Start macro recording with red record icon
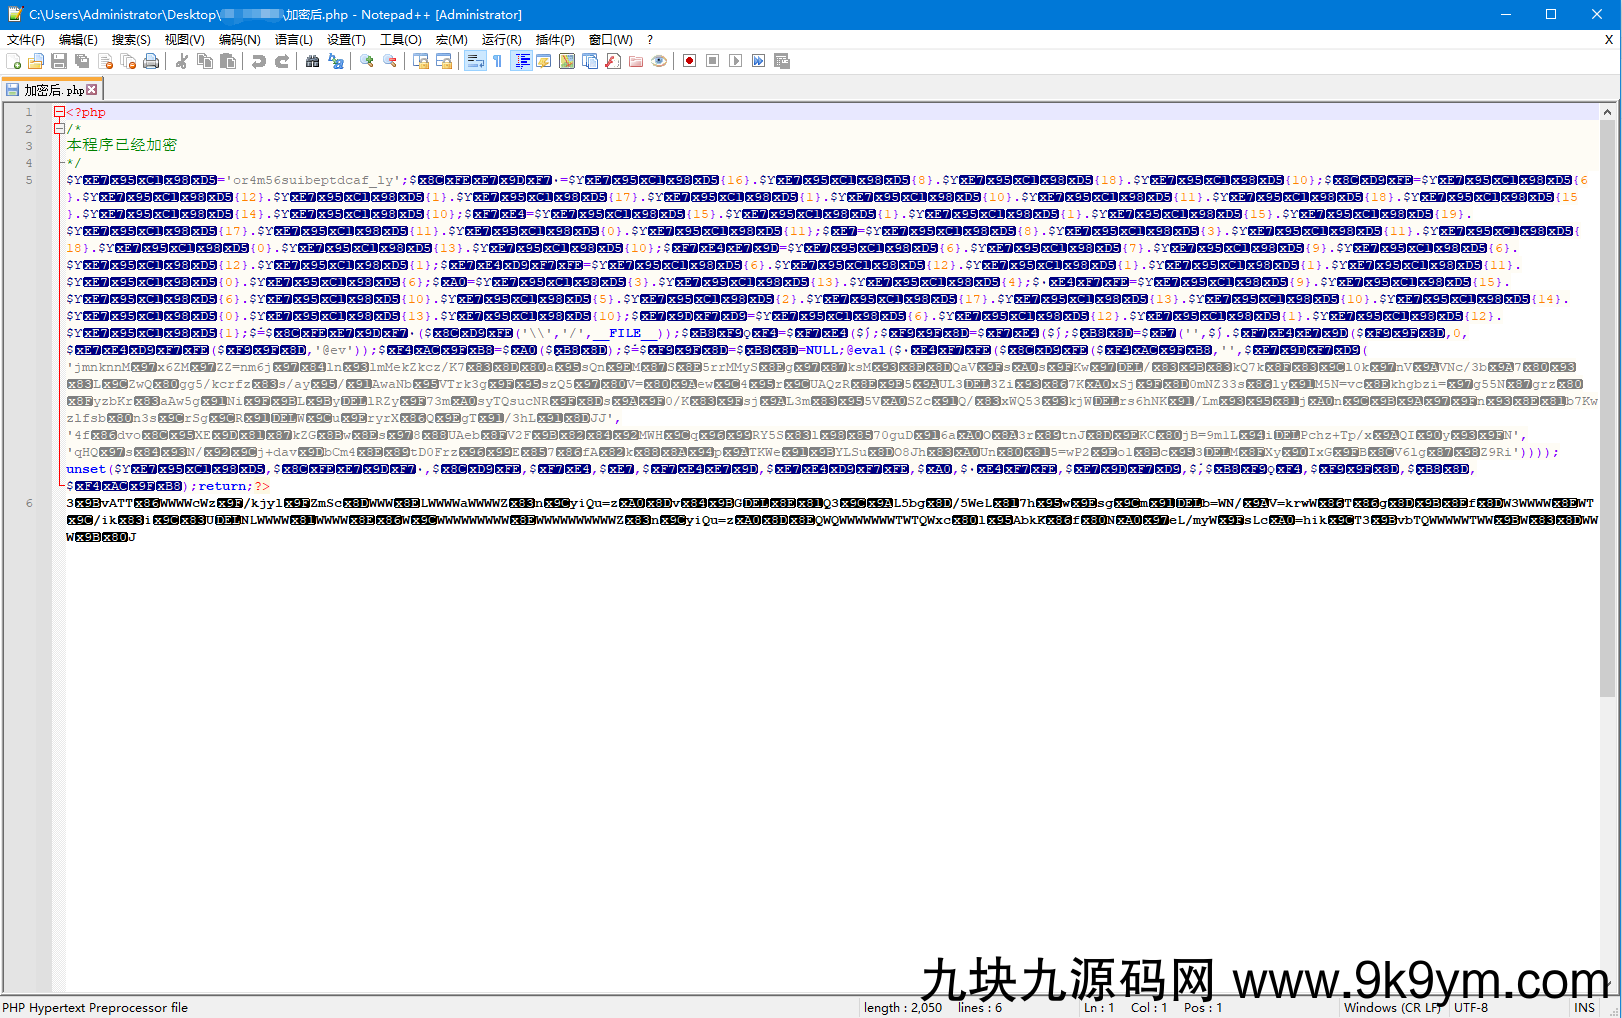The height and width of the screenshot is (1018, 1622). [x=689, y=62]
